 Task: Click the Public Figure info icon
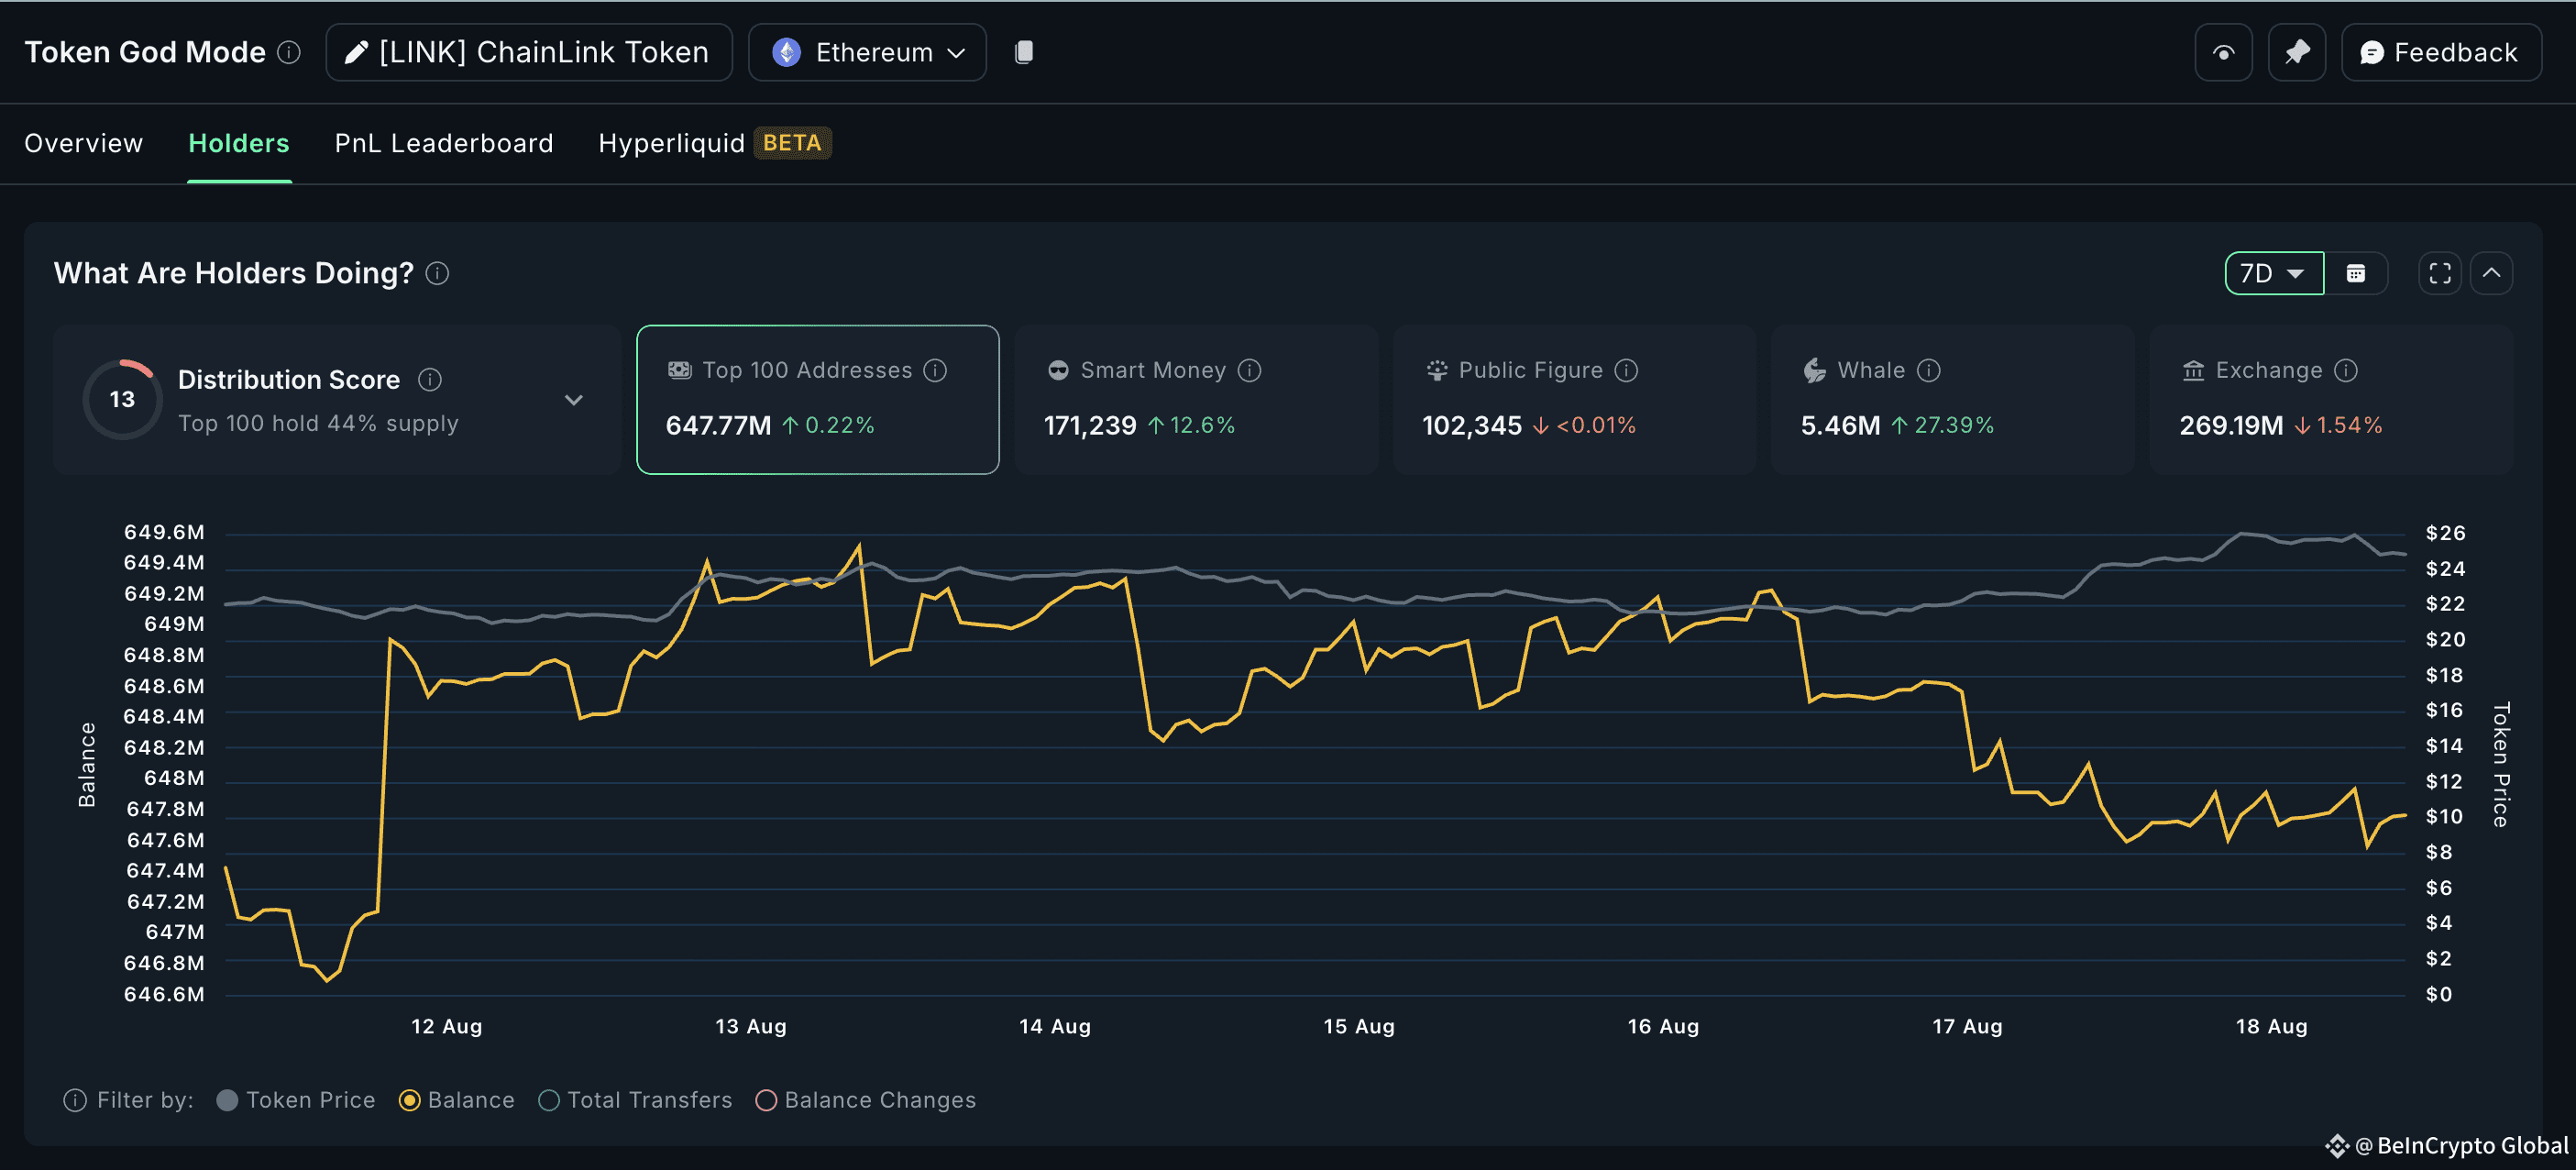(1627, 370)
